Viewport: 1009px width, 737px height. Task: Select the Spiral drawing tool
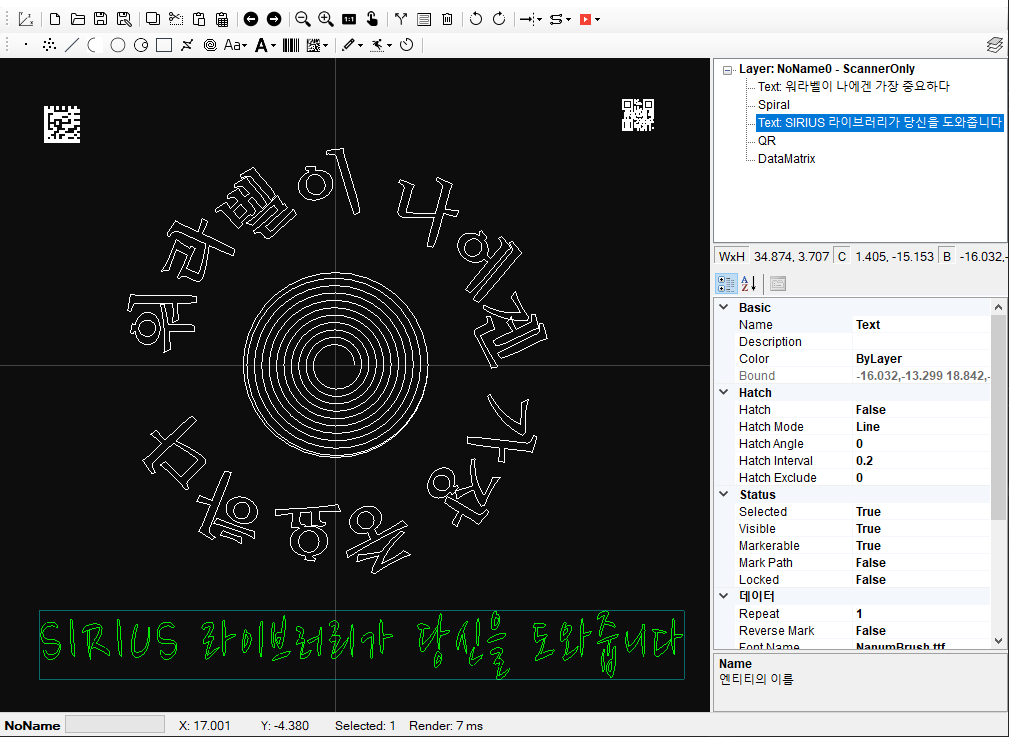(210, 45)
